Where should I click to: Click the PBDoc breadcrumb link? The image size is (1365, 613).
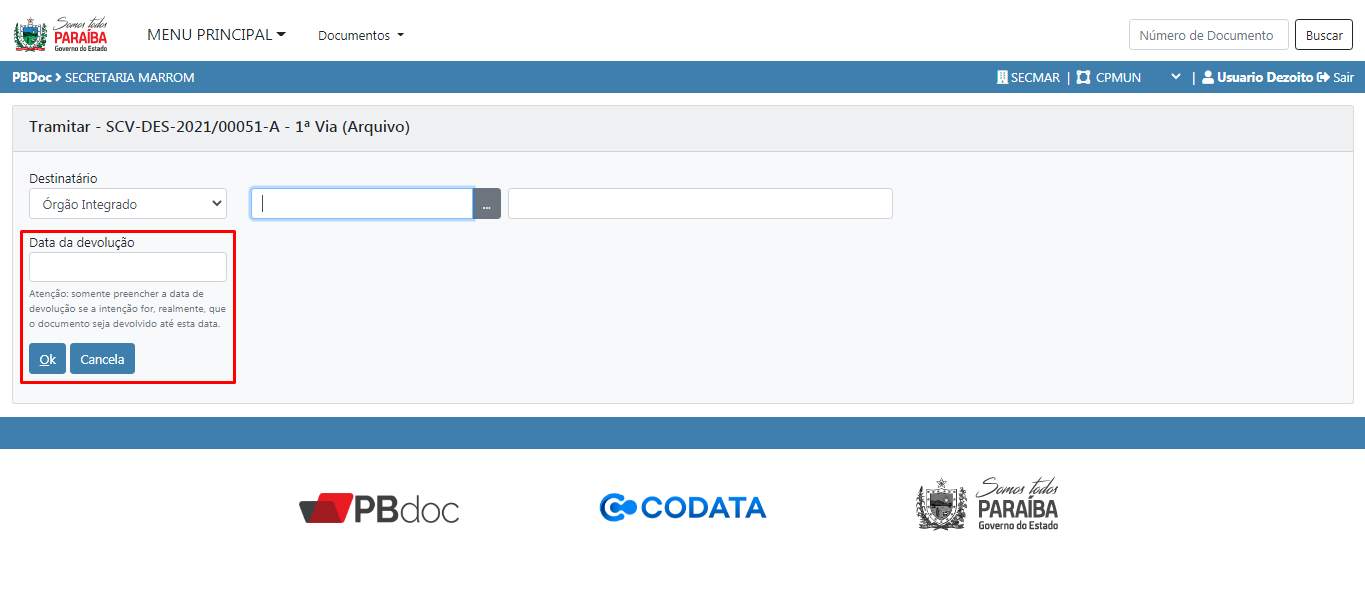[x=32, y=77]
